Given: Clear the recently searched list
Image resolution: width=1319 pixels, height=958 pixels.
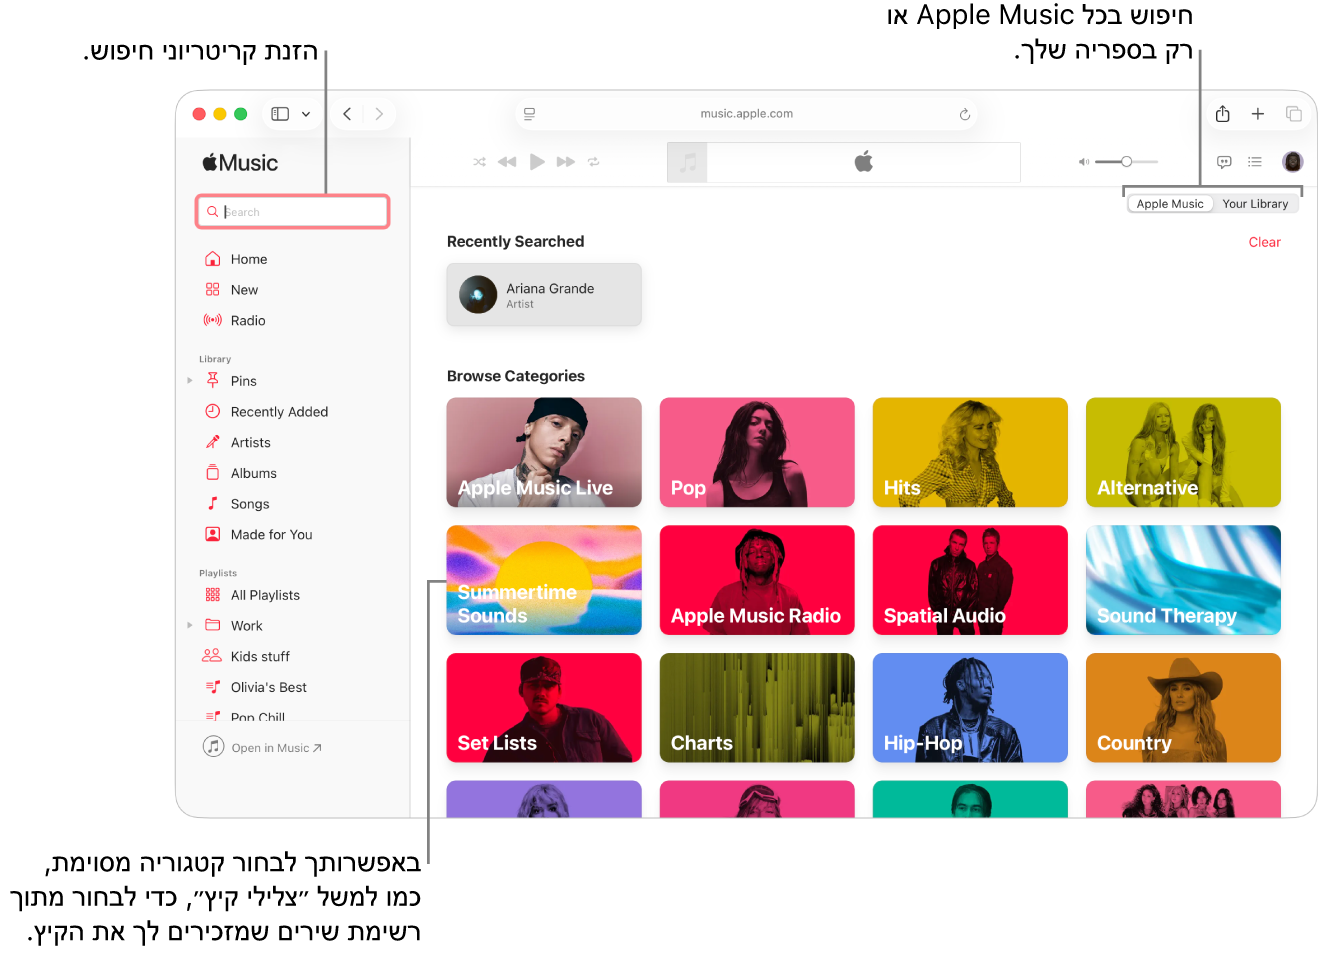Looking at the screenshot, I should point(1264,242).
